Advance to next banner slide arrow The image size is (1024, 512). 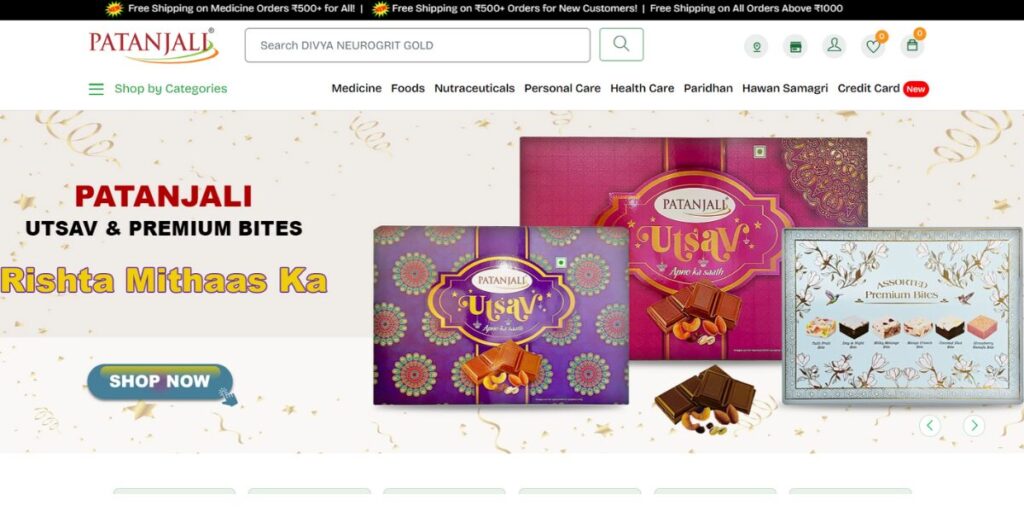974,426
